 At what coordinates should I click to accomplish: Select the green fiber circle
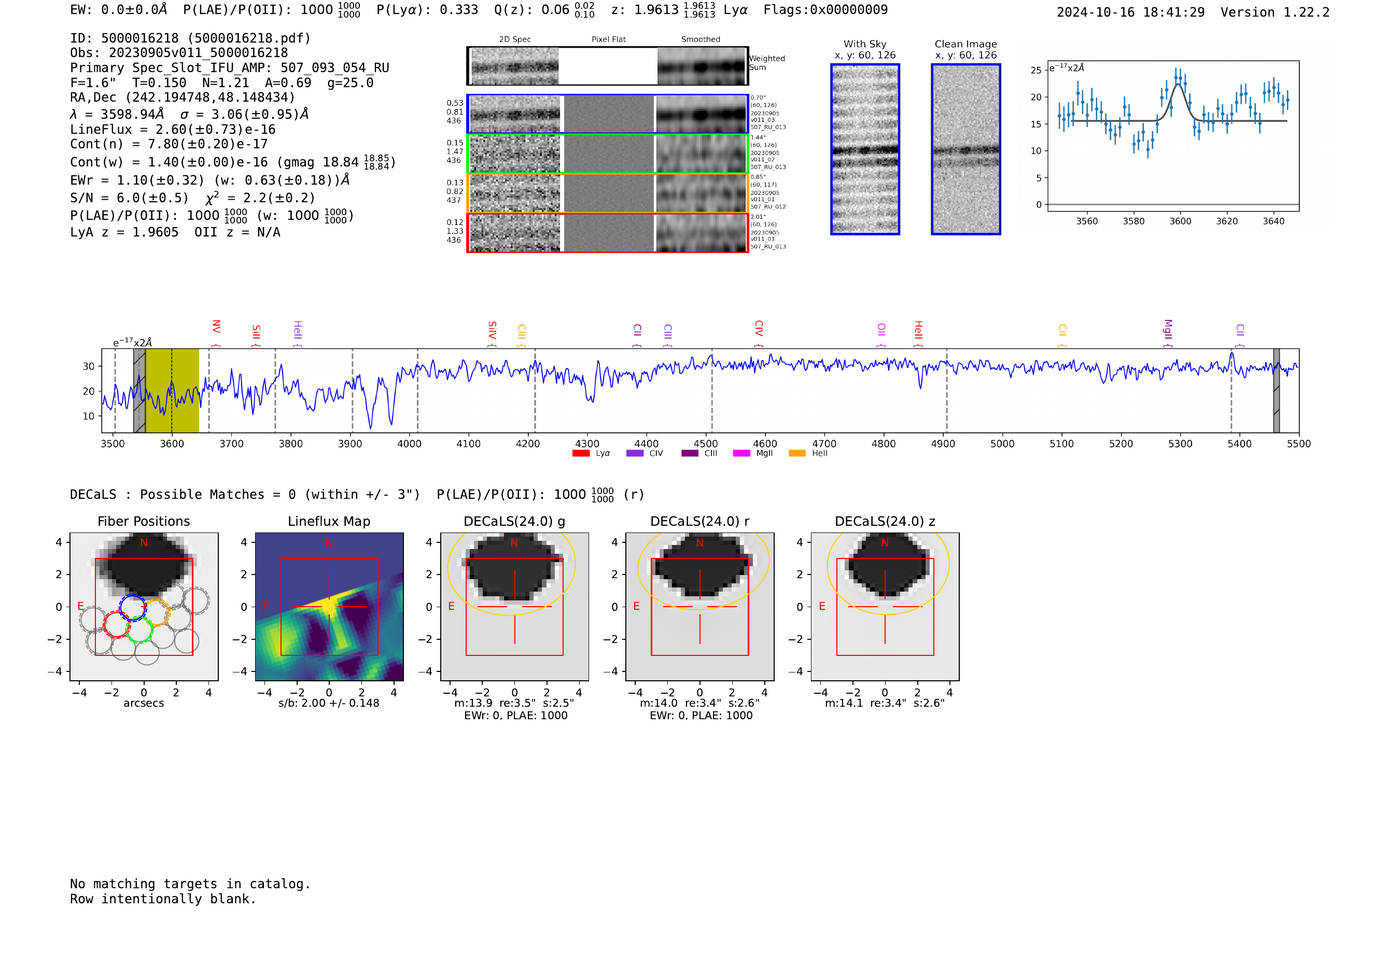(139, 630)
